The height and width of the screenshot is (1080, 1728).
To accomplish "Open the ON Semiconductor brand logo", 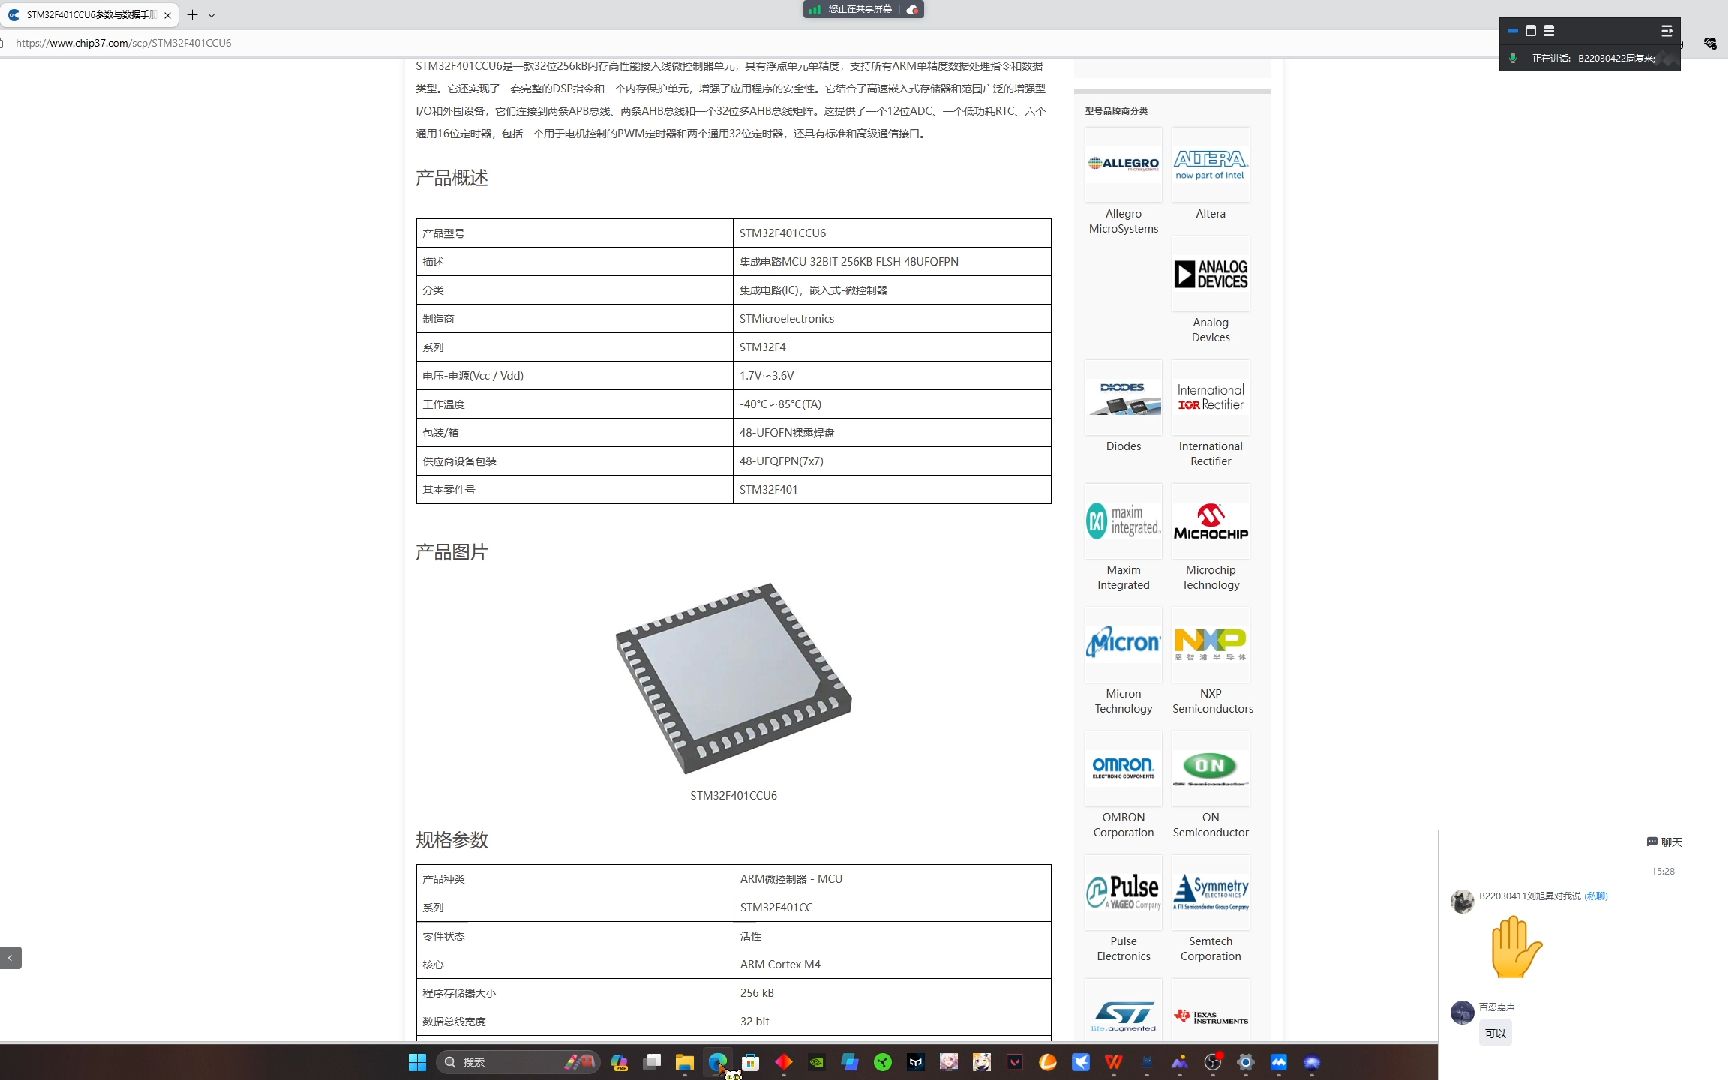I will coord(1210,768).
